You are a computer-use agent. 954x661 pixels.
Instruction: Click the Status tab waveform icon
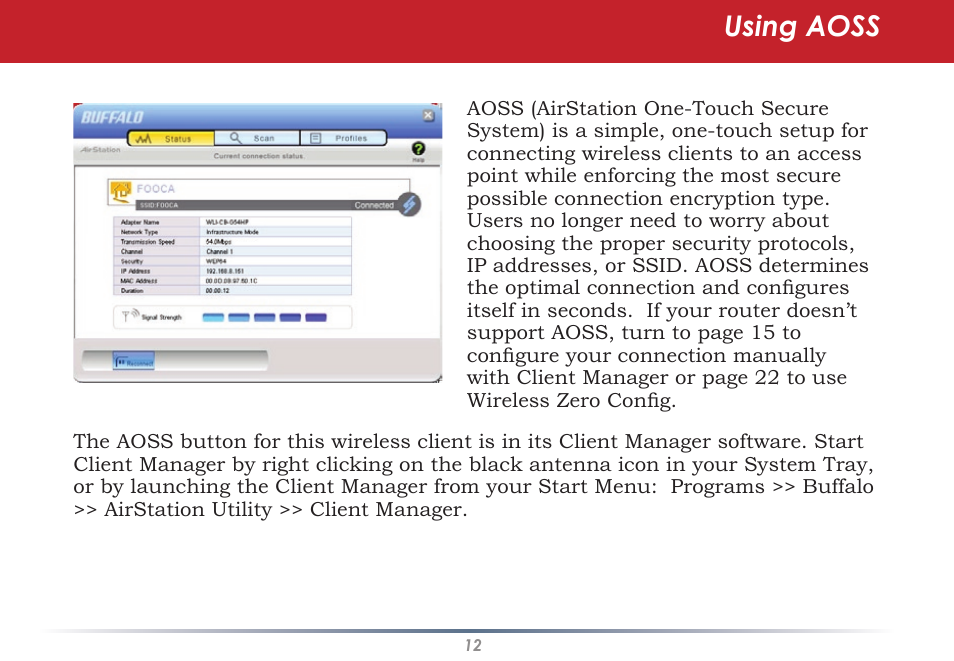(144, 139)
